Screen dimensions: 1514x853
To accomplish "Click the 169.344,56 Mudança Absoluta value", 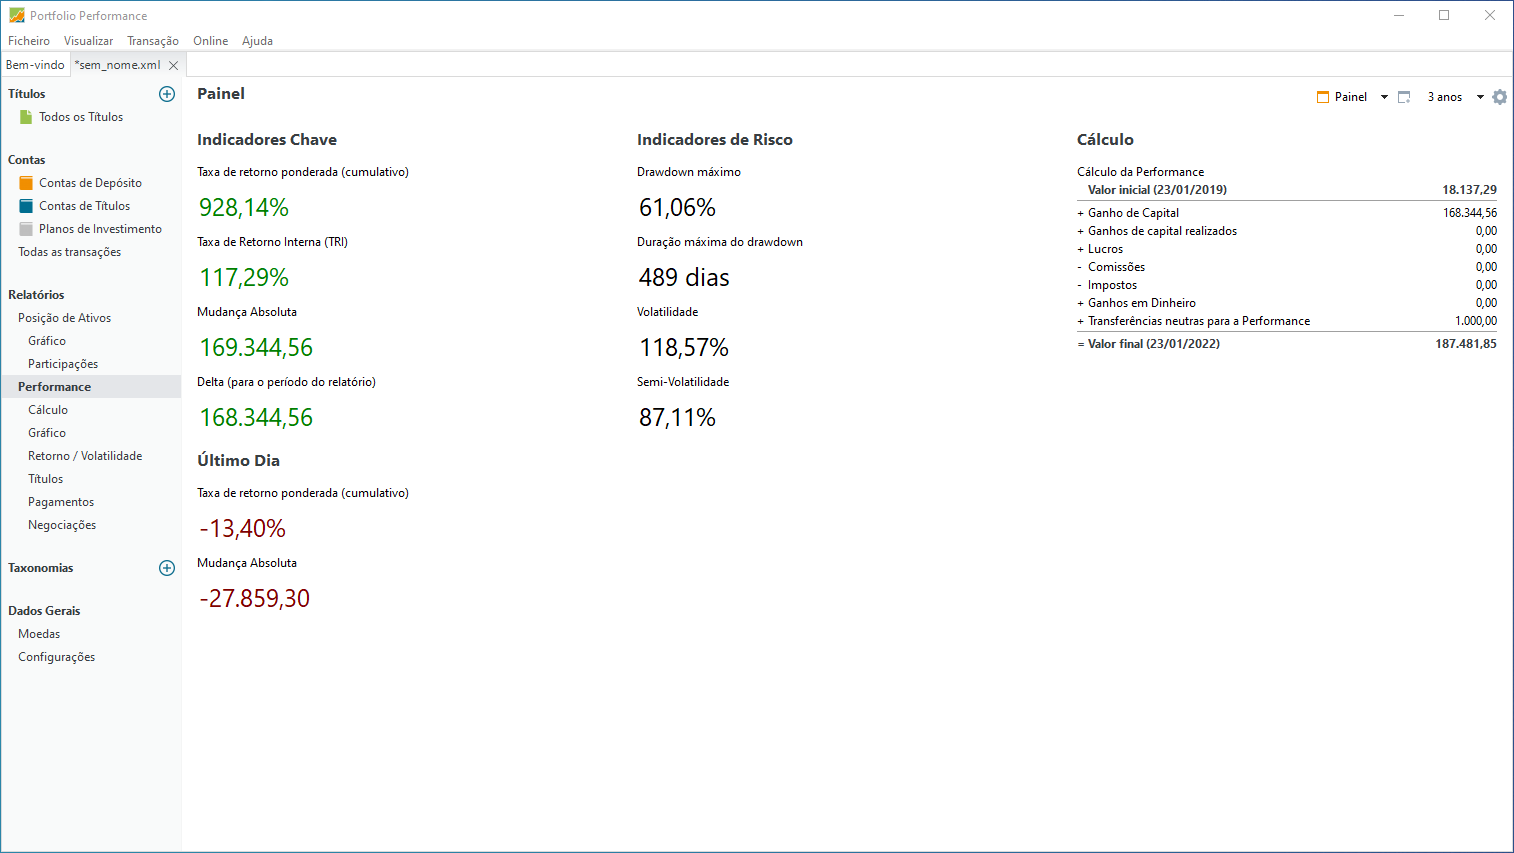I will click(256, 347).
